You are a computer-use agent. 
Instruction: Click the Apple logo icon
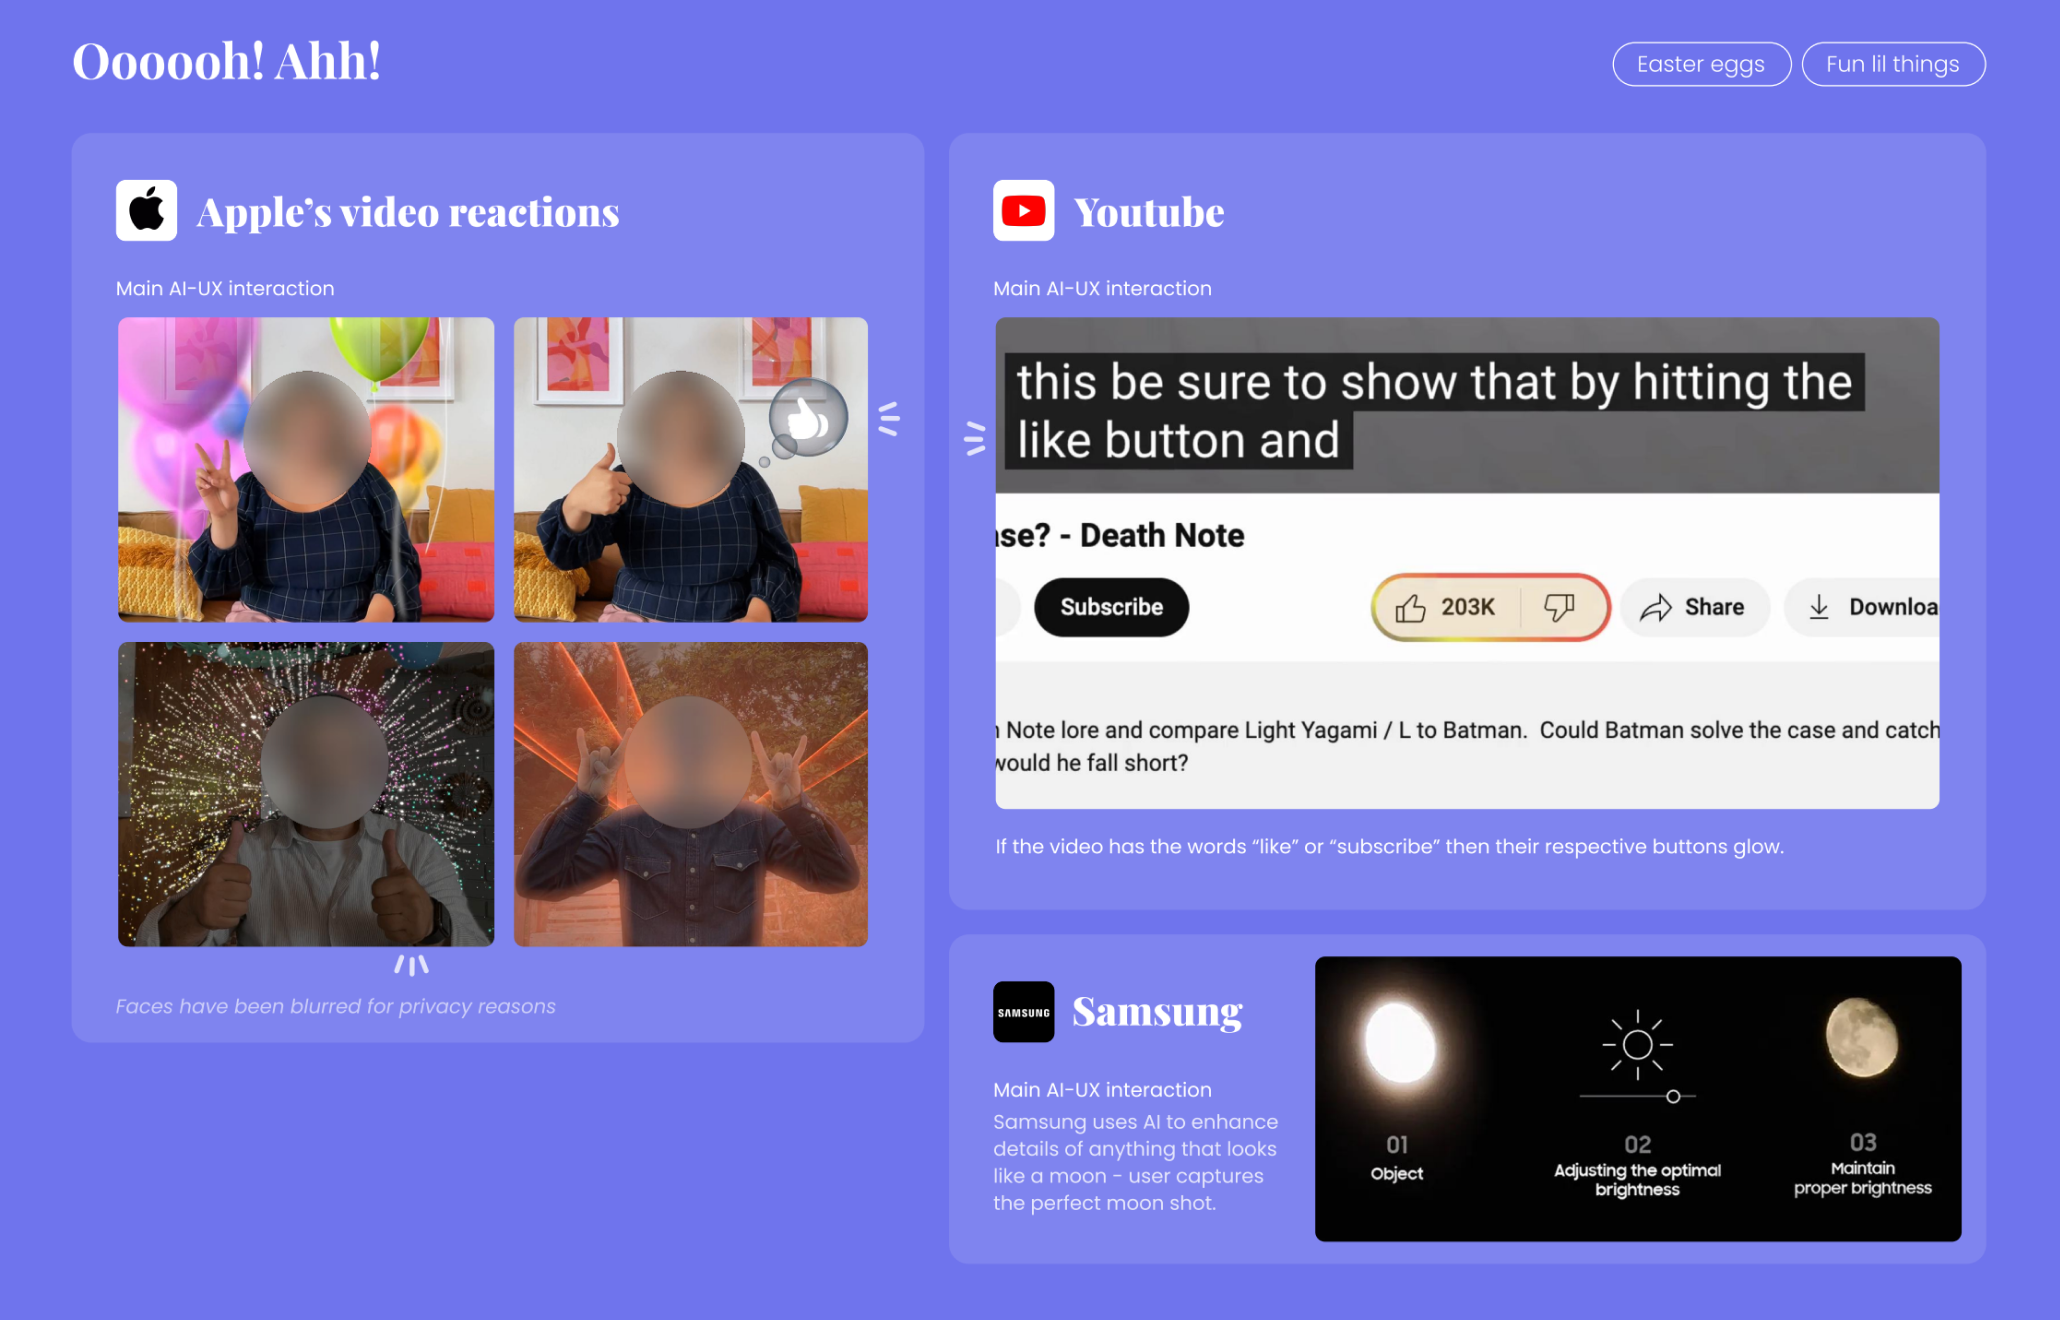coord(146,210)
